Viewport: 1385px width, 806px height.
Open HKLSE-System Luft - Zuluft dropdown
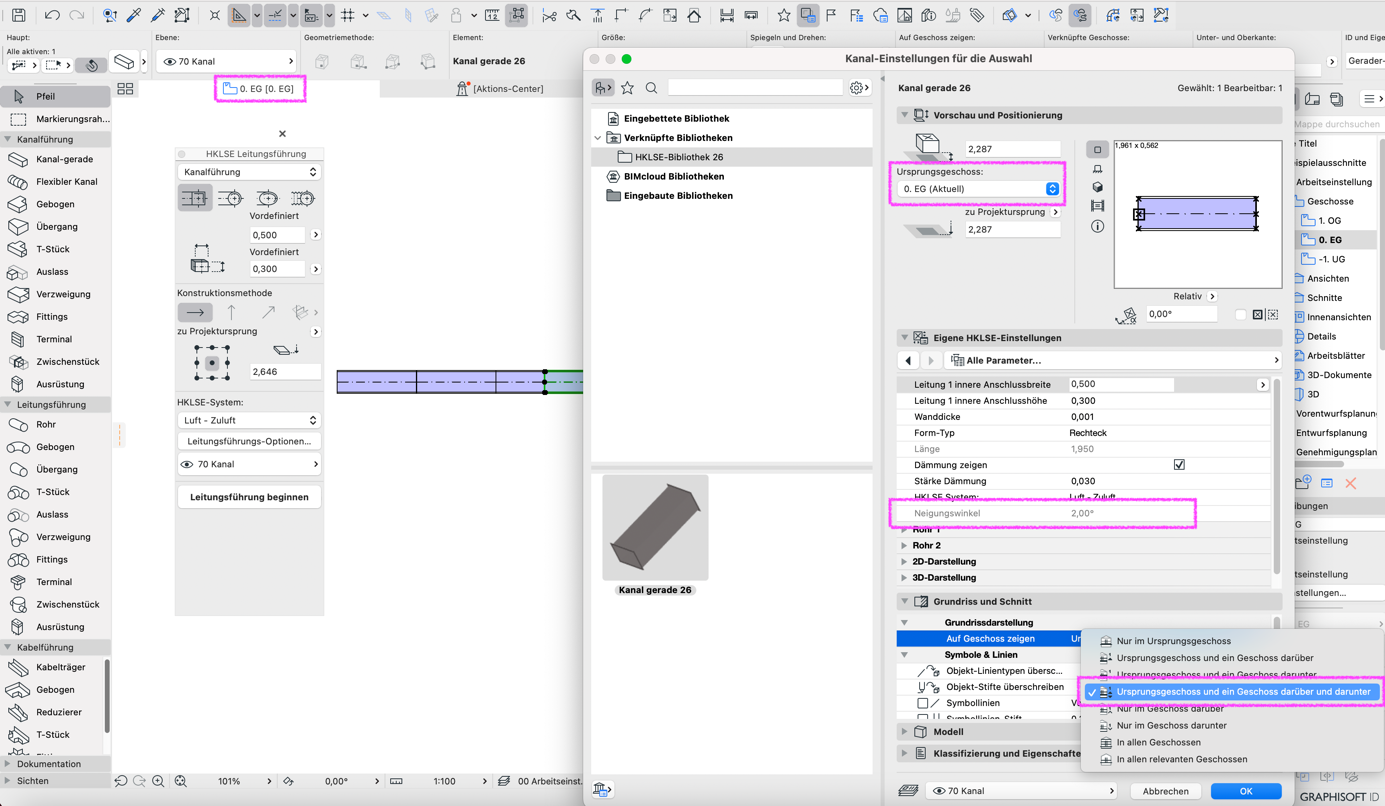(249, 421)
